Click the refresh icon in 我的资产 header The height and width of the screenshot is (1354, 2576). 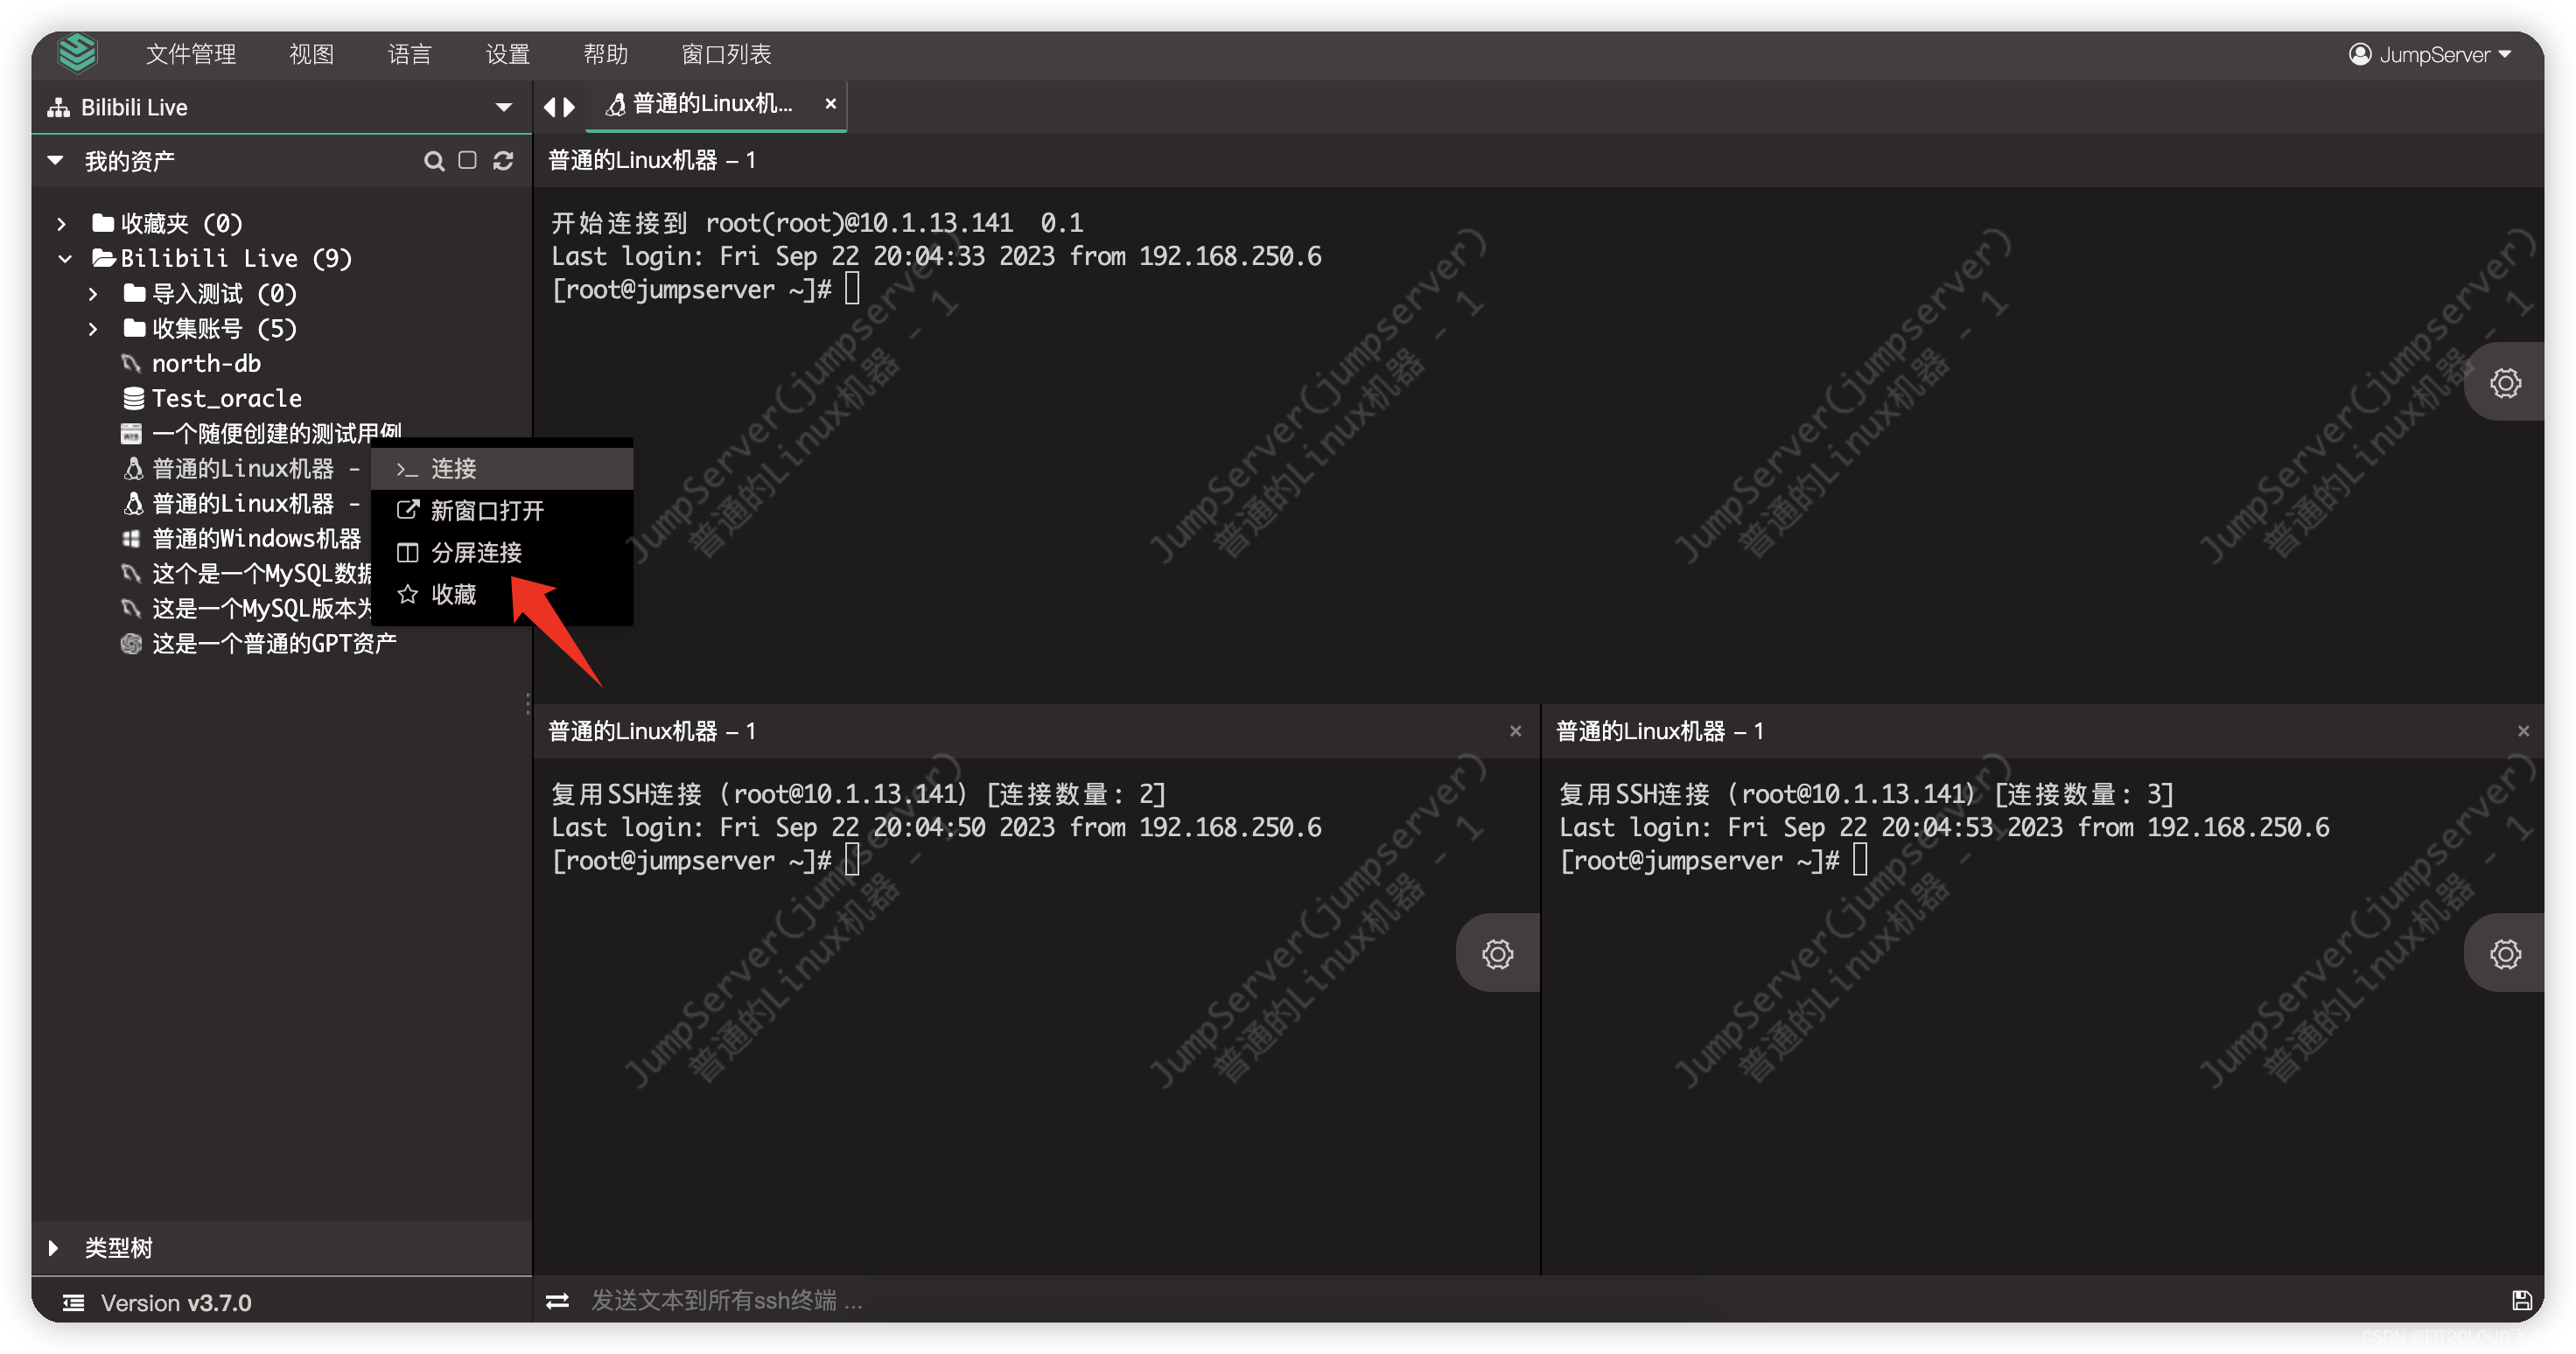click(x=503, y=161)
